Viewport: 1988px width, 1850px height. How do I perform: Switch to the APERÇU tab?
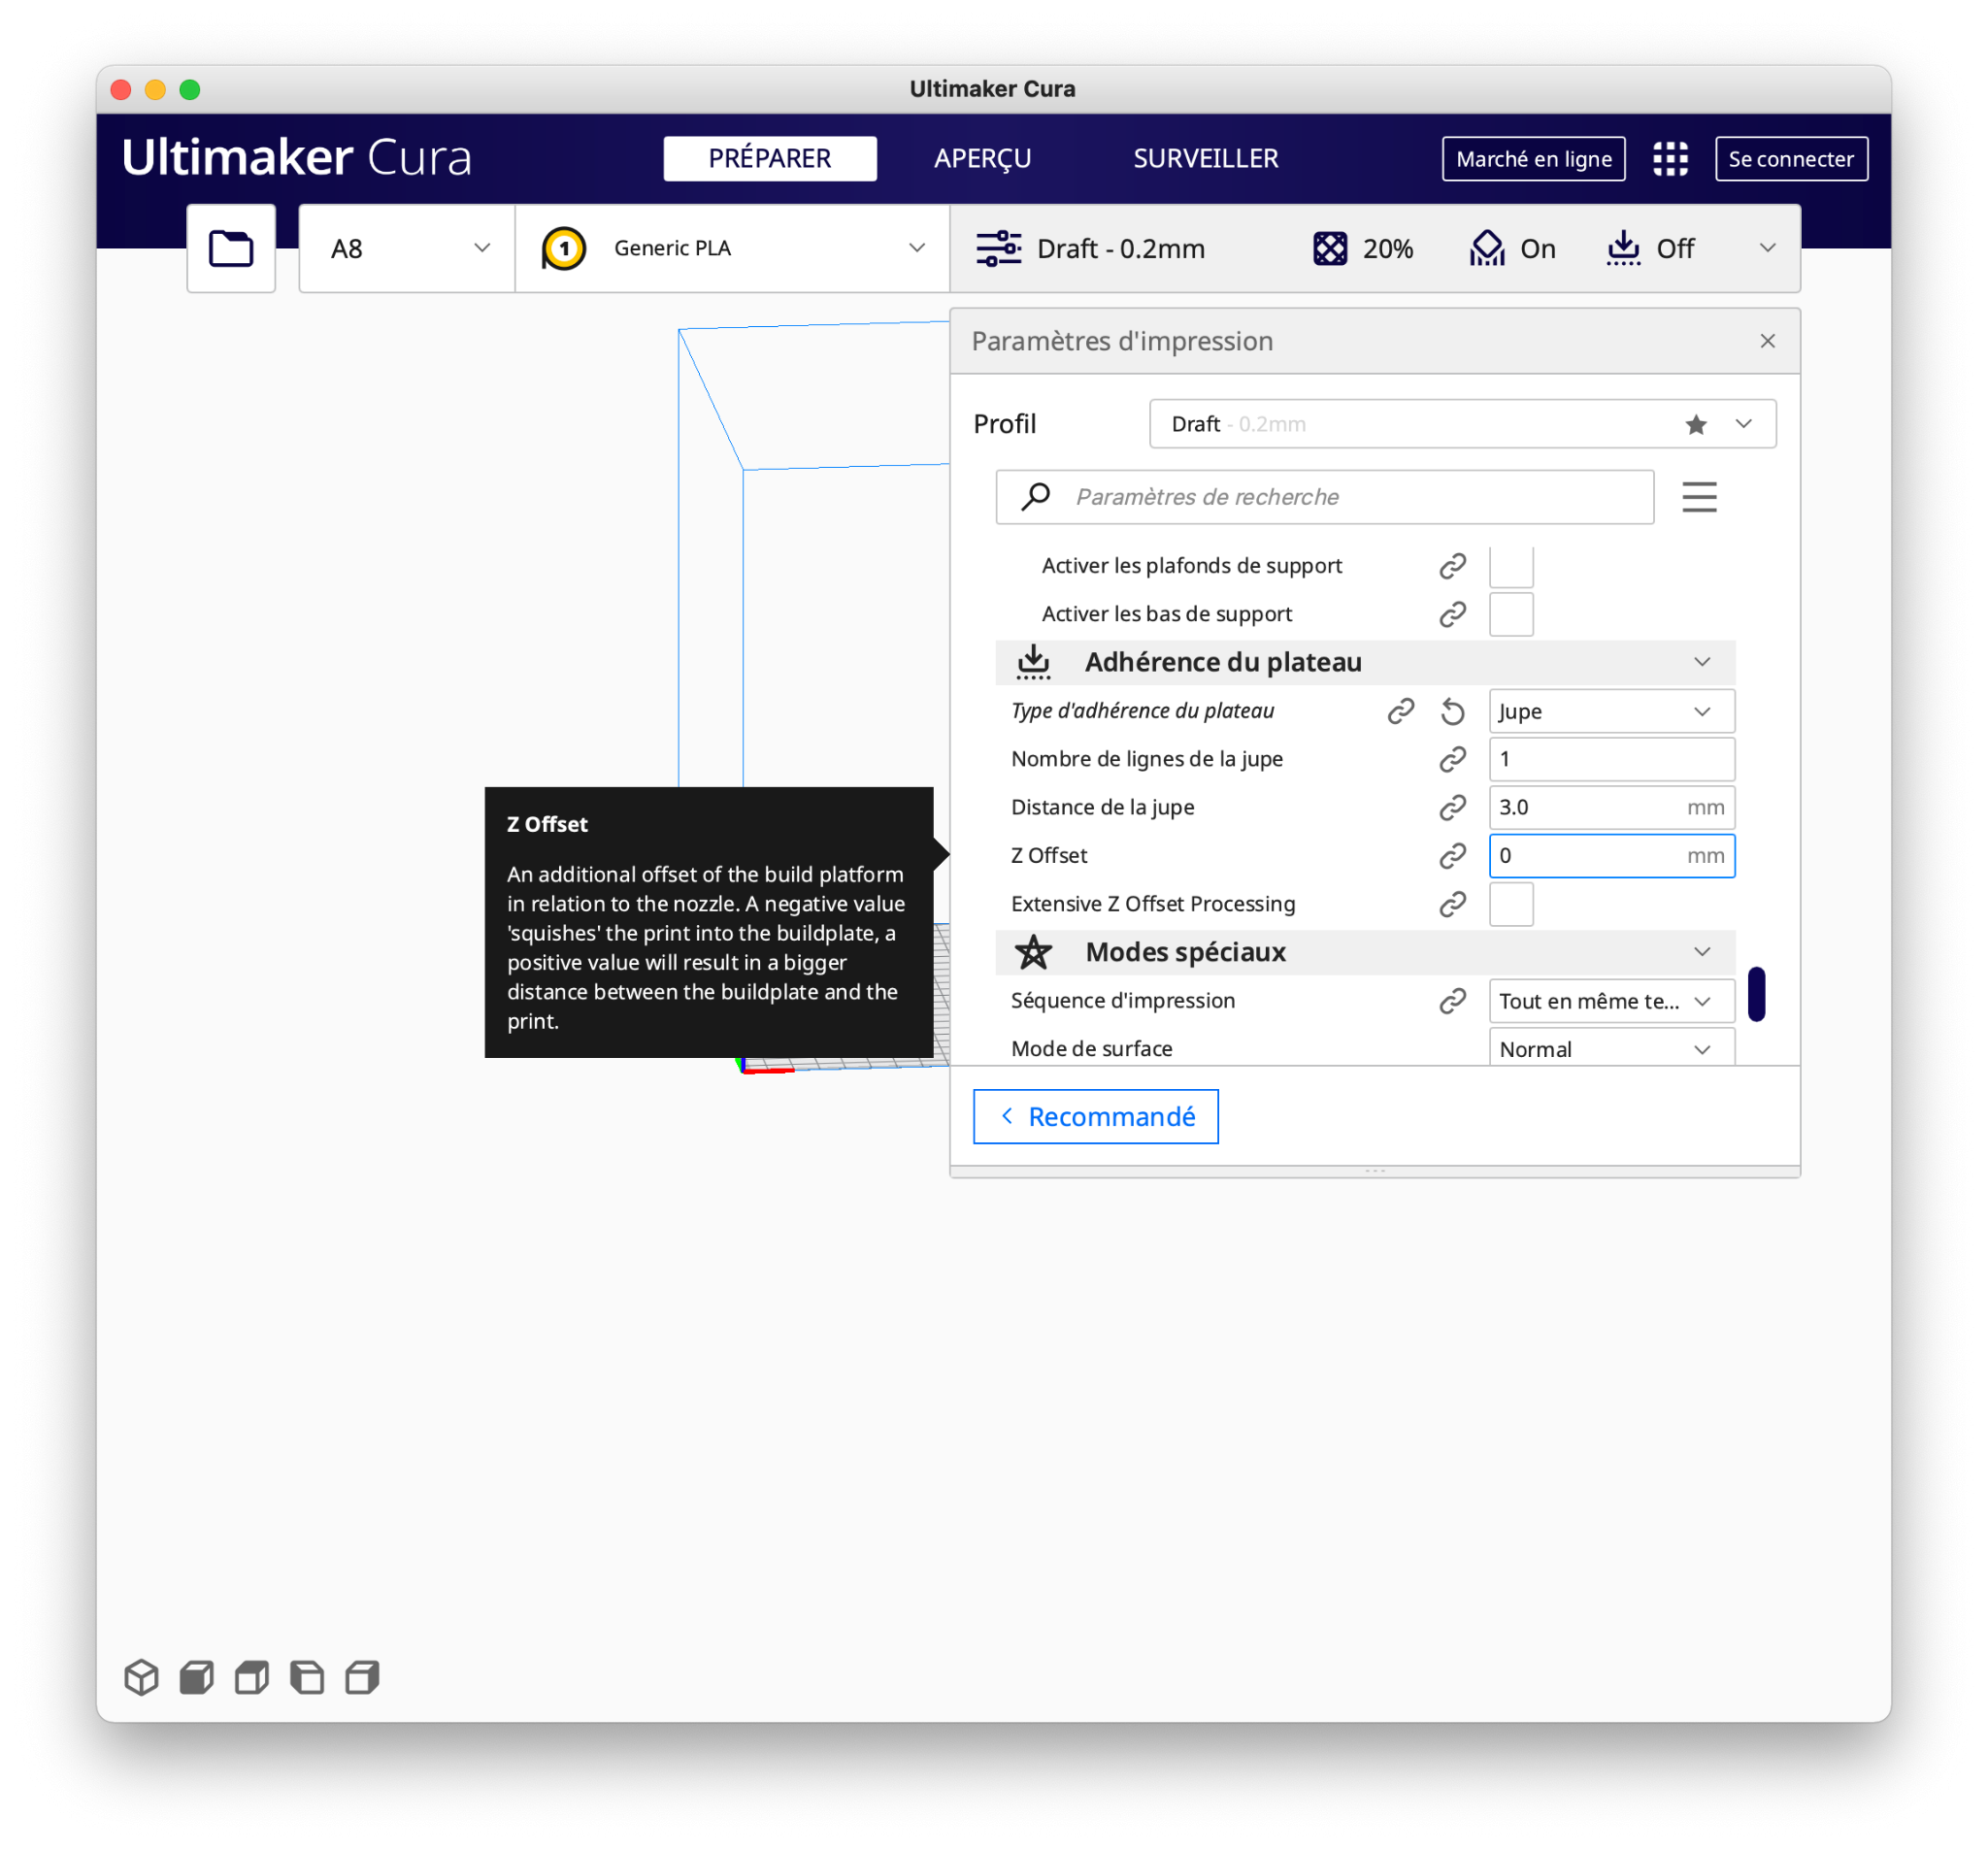tap(982, 158)
